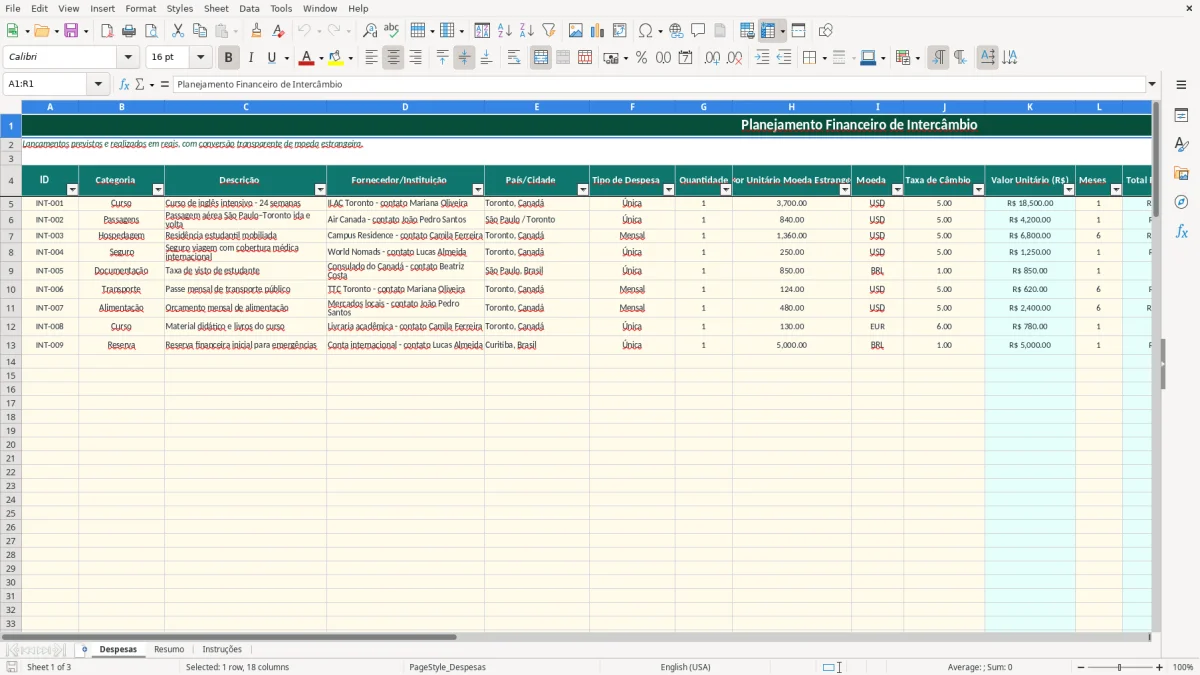The image size is (1200, 675).
Task: Open the Tools menu
Action: [281, 8]
